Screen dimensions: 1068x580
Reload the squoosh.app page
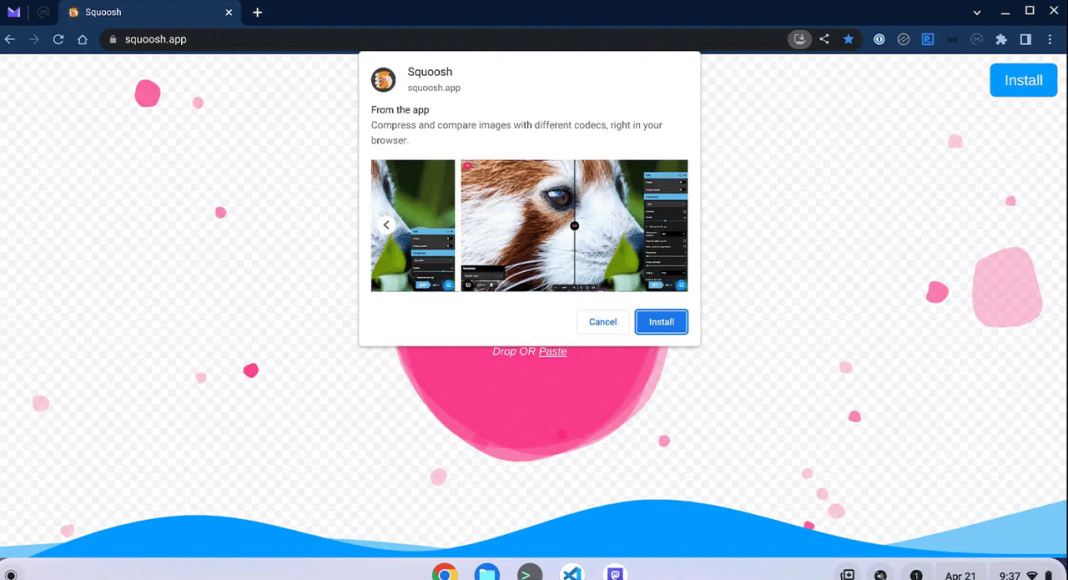pyautogui.click(x=58, y=39)
